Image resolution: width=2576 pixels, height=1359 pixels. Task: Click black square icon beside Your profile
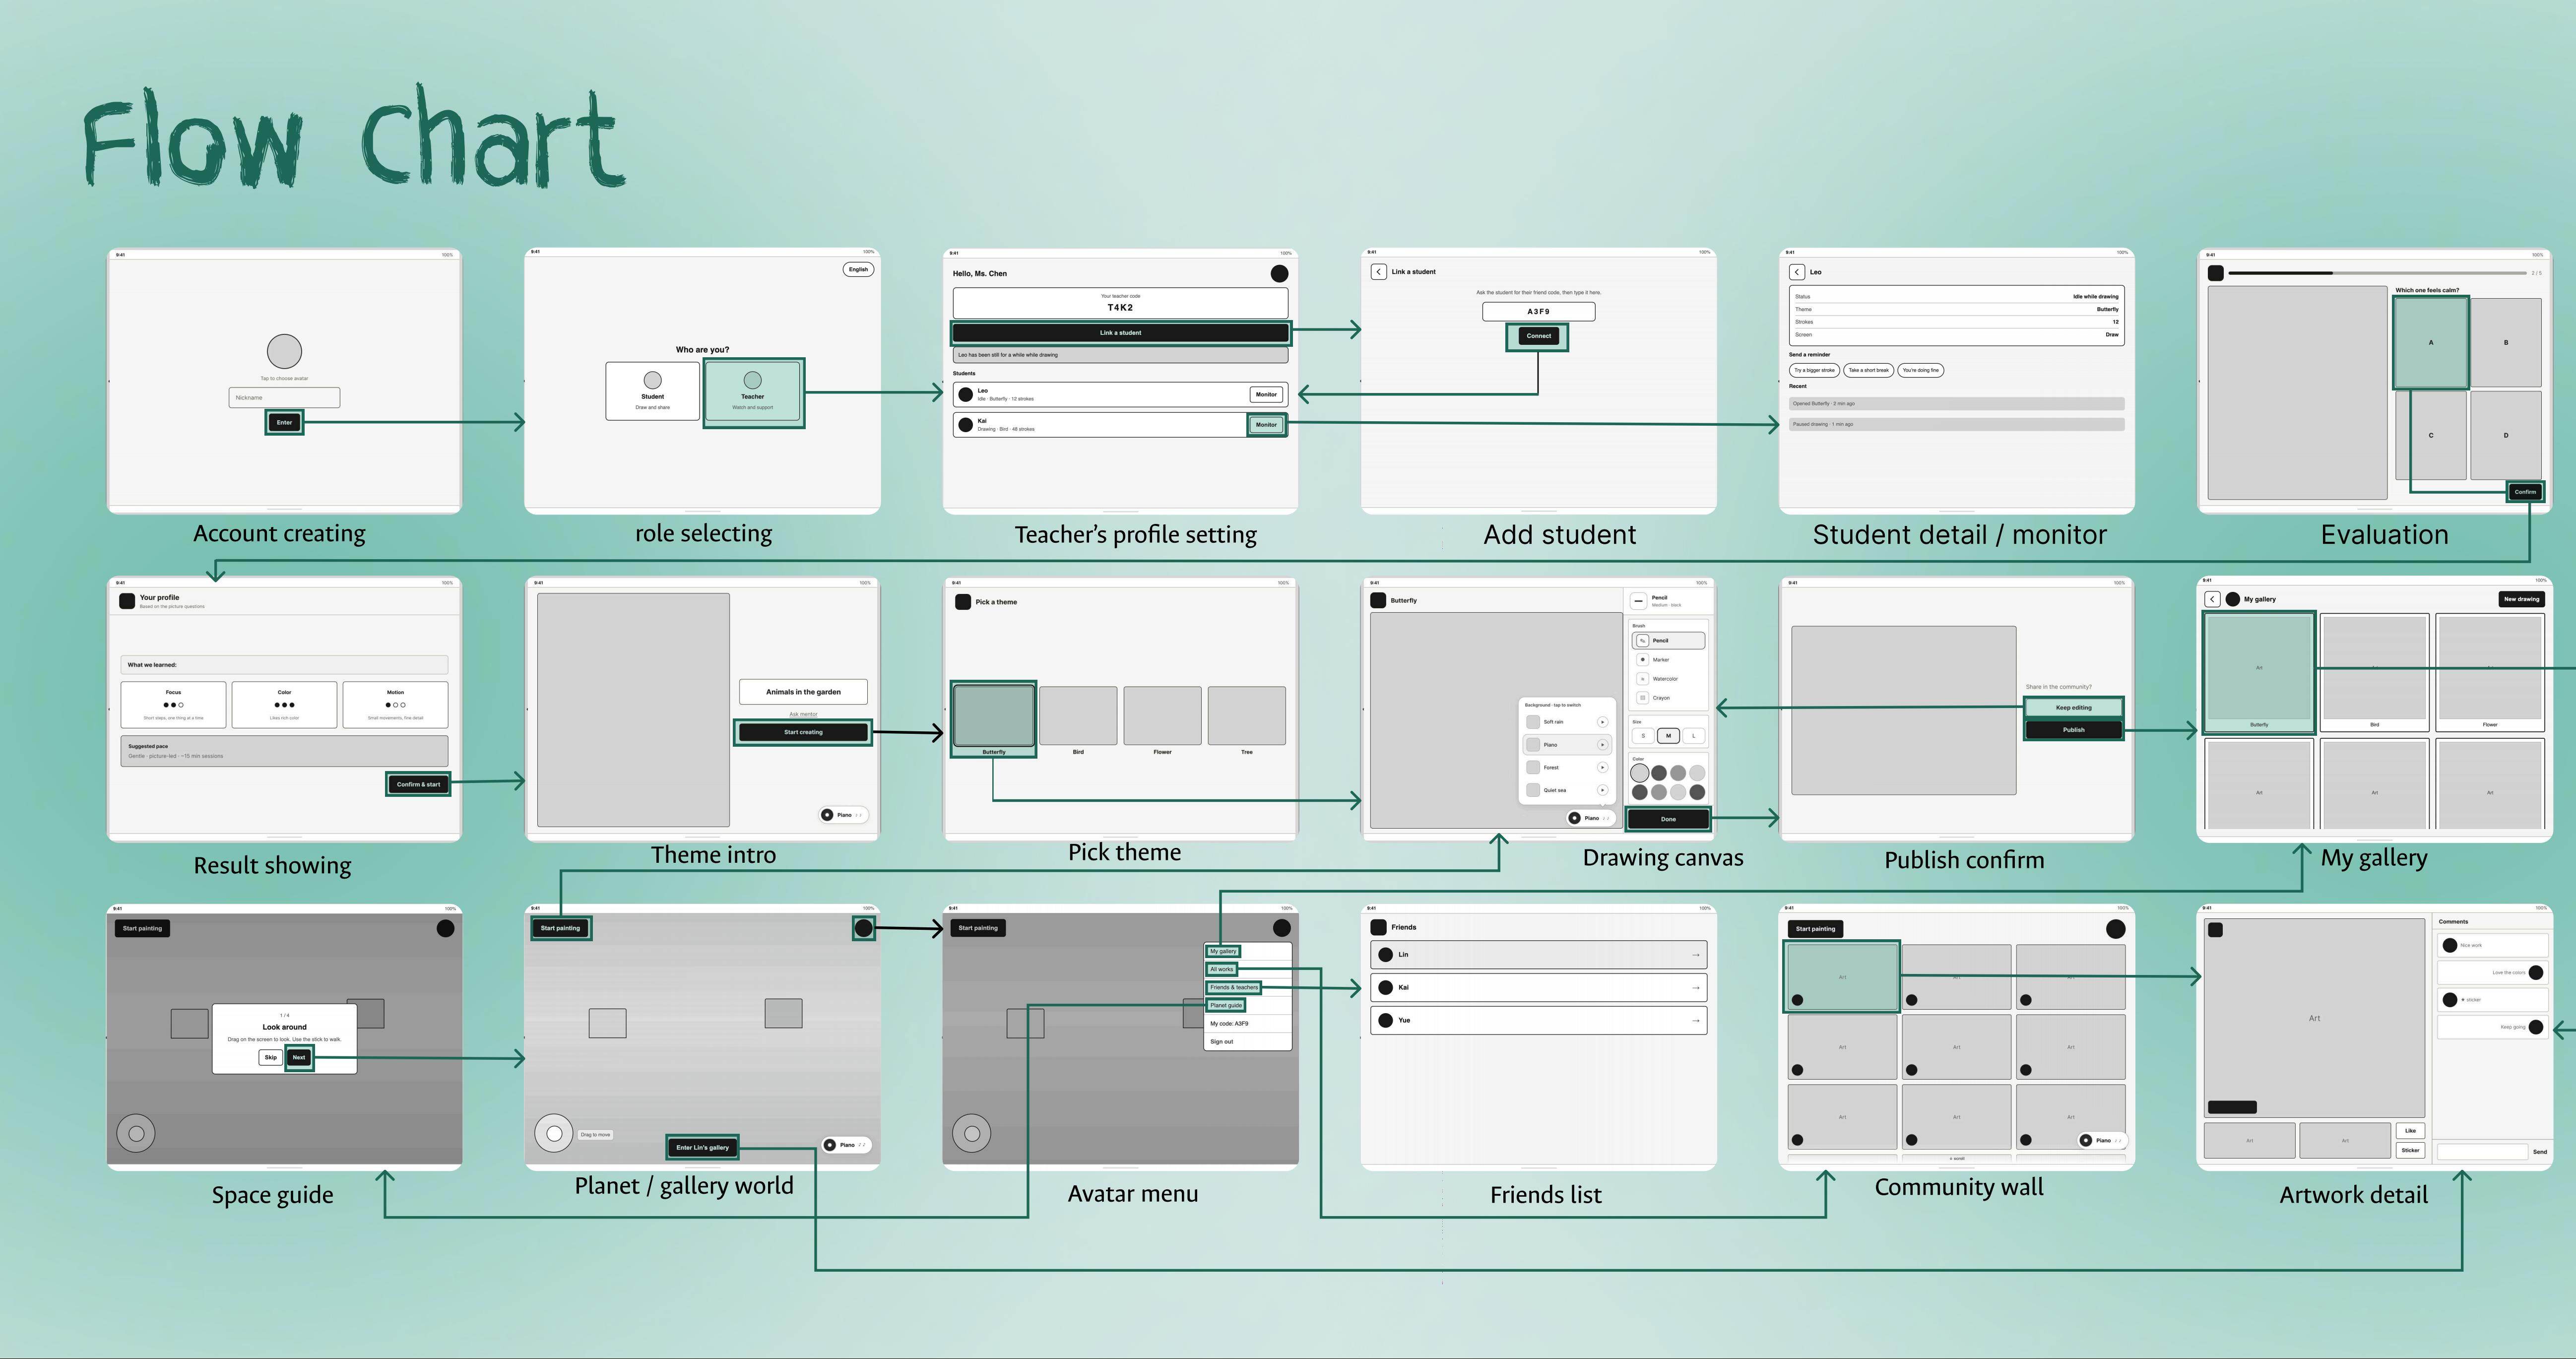tap(127, 601)
